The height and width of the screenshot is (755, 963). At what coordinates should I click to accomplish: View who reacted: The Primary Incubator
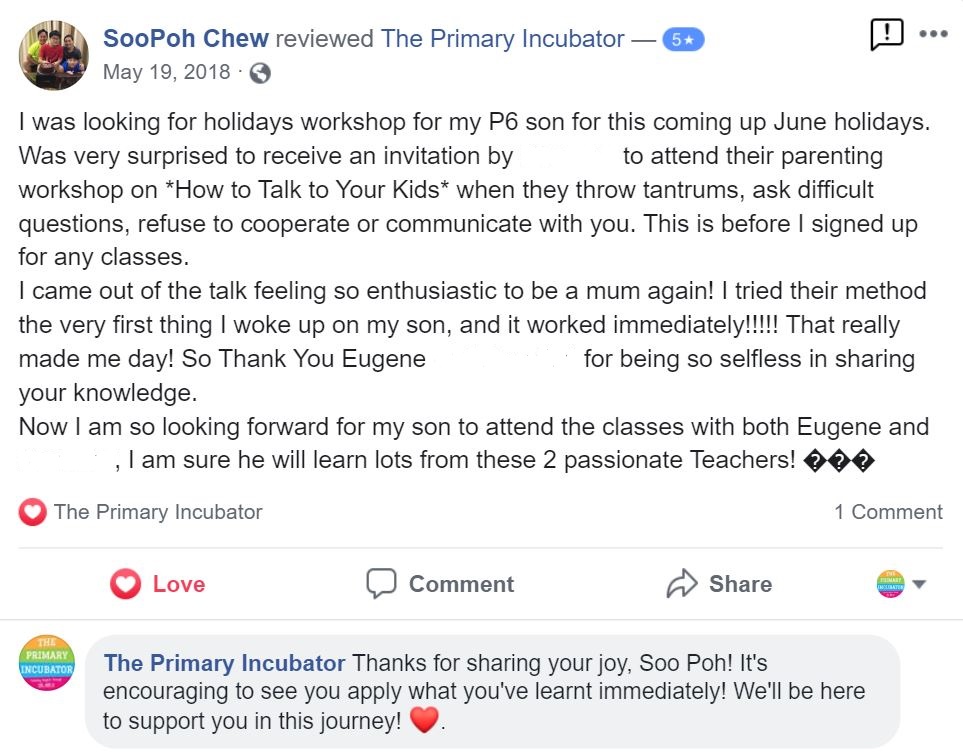[158, 512]
